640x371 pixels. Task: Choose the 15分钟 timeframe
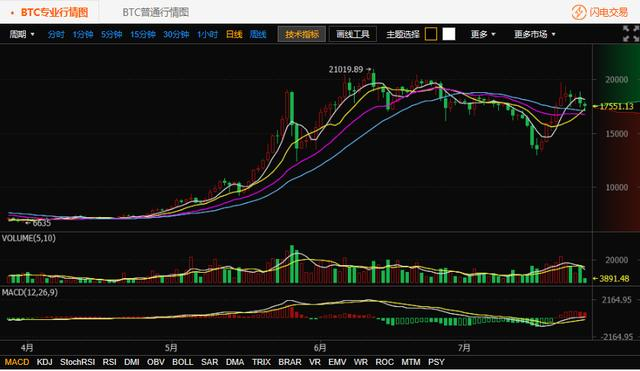142,34
